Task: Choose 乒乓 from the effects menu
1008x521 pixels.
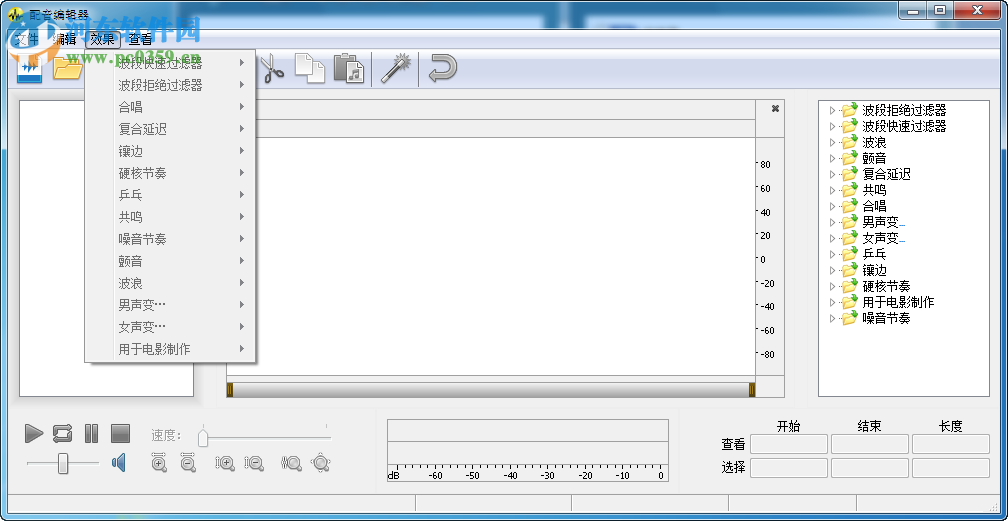Action: 170,195
